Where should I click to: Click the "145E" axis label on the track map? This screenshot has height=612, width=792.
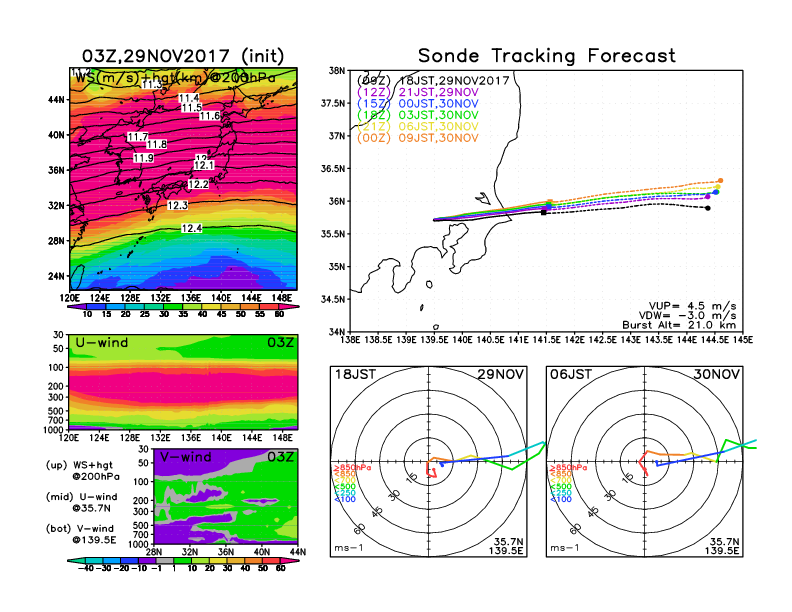click(x=743, y=340)
